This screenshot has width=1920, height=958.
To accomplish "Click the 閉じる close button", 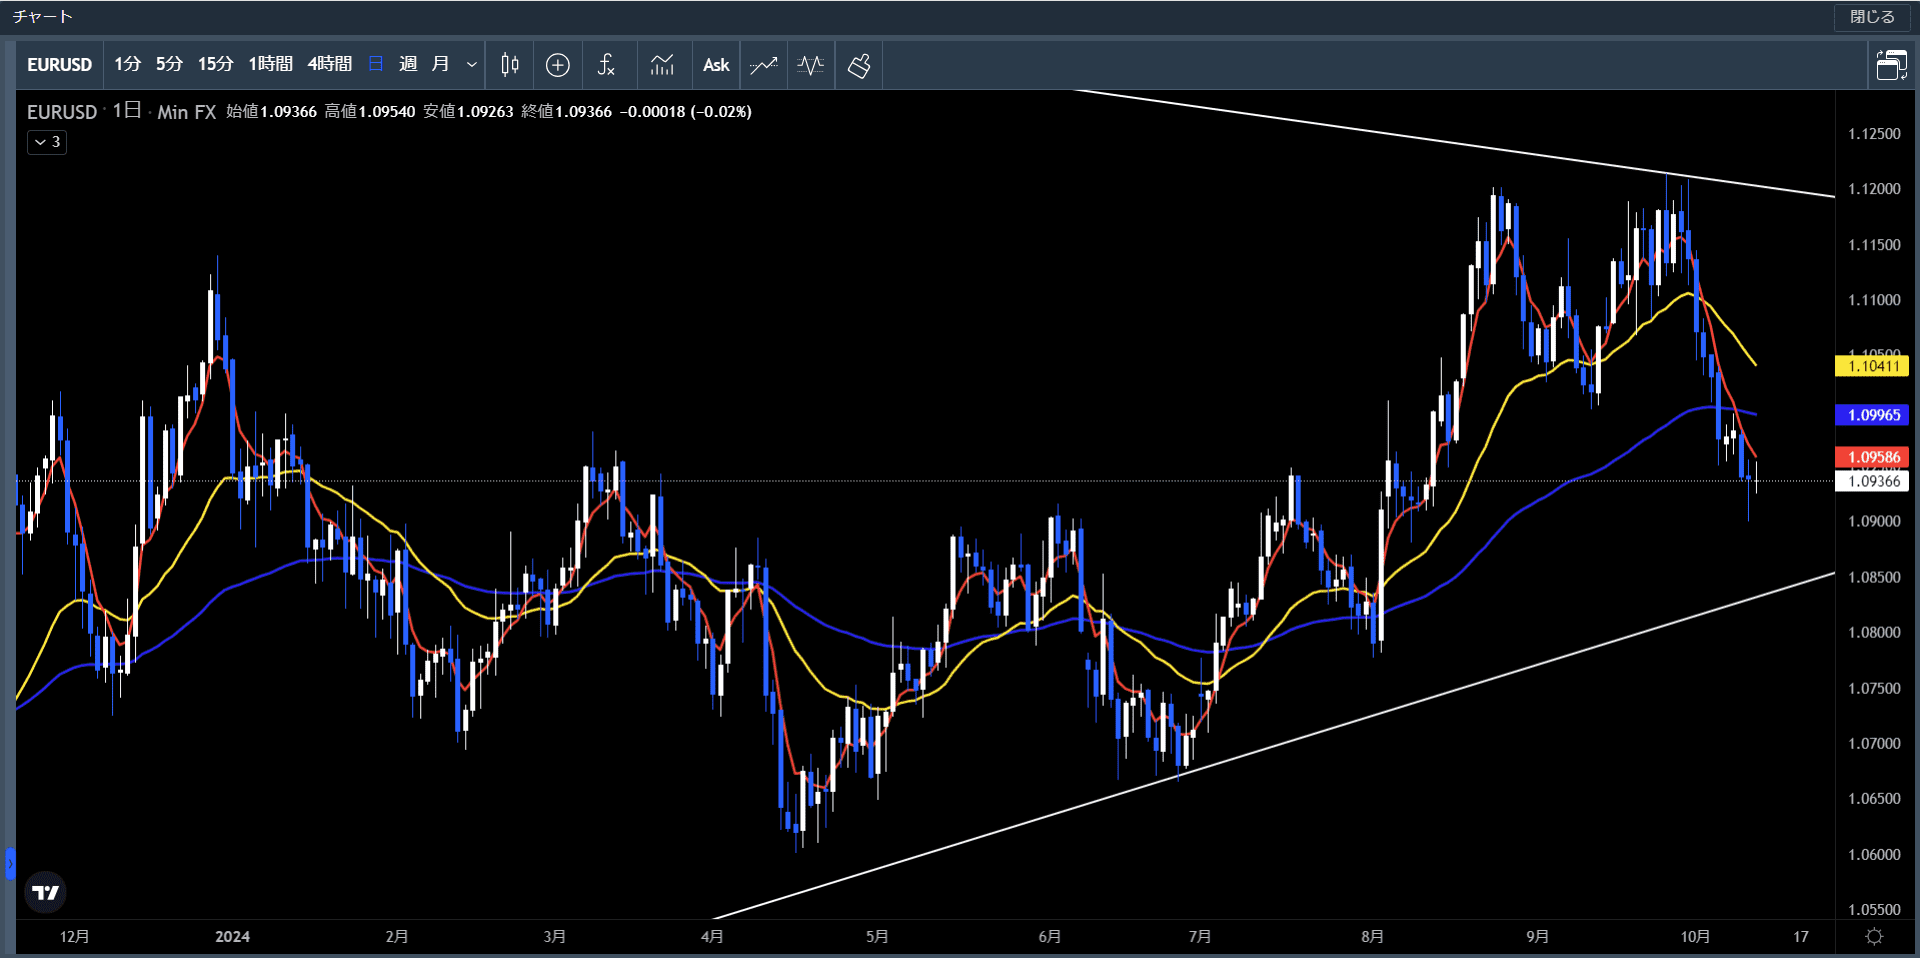I will (1872, 17).
